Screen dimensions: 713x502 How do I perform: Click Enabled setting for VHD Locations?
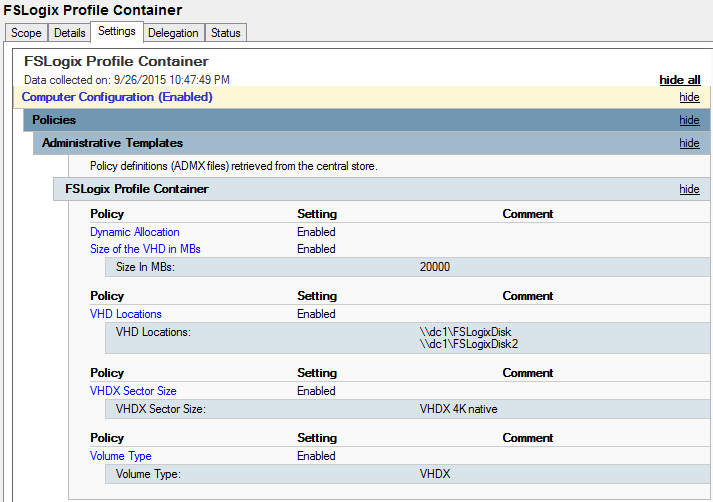coord(316,314)
